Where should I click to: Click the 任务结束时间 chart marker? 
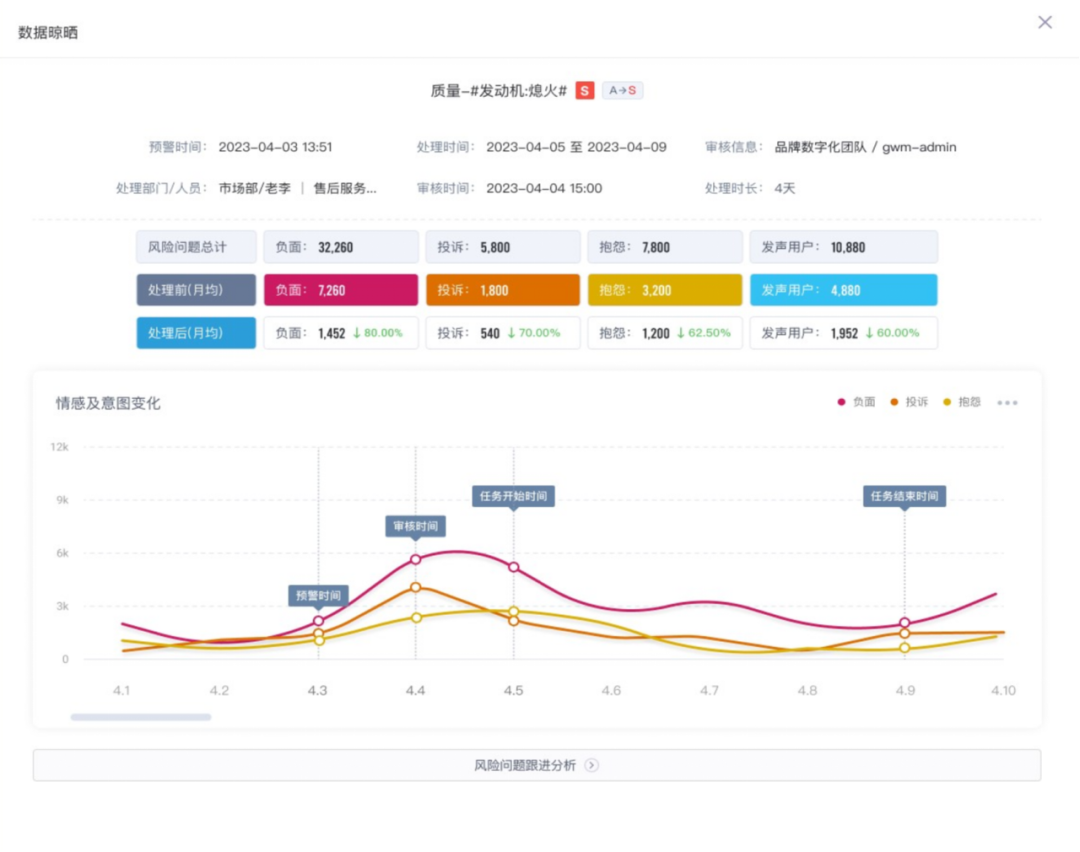(904, 496)
